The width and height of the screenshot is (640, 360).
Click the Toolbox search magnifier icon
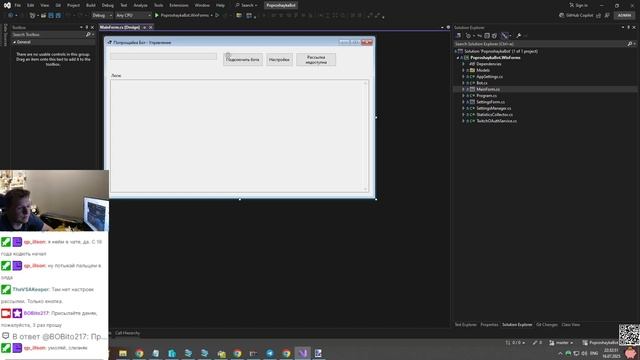tap(88, 35)
